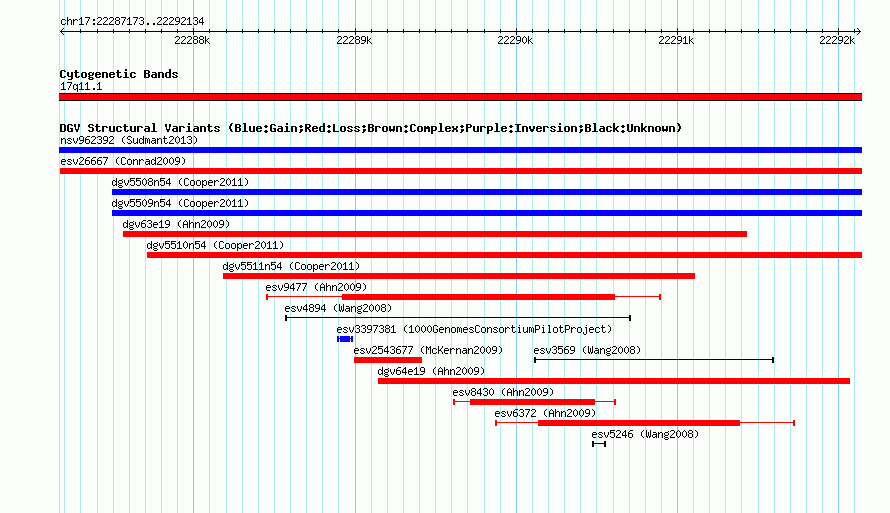
Task: Select the red 17q11.1 cytogenetic band bar
Action: [x=460, y=97]
